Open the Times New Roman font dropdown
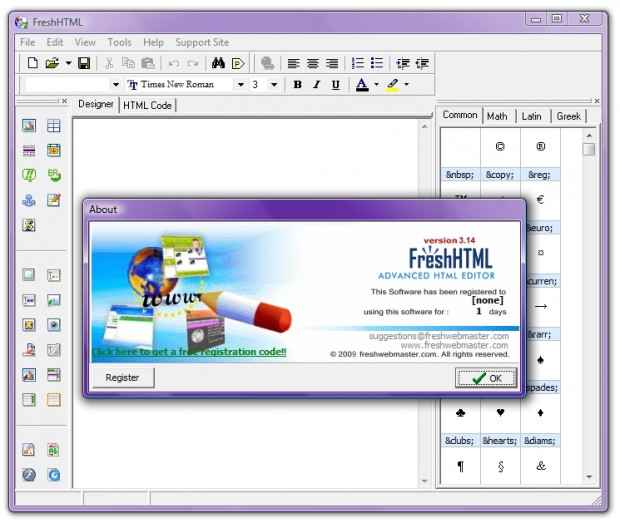Viewport: 620px width, 523px height. point(240,85)
